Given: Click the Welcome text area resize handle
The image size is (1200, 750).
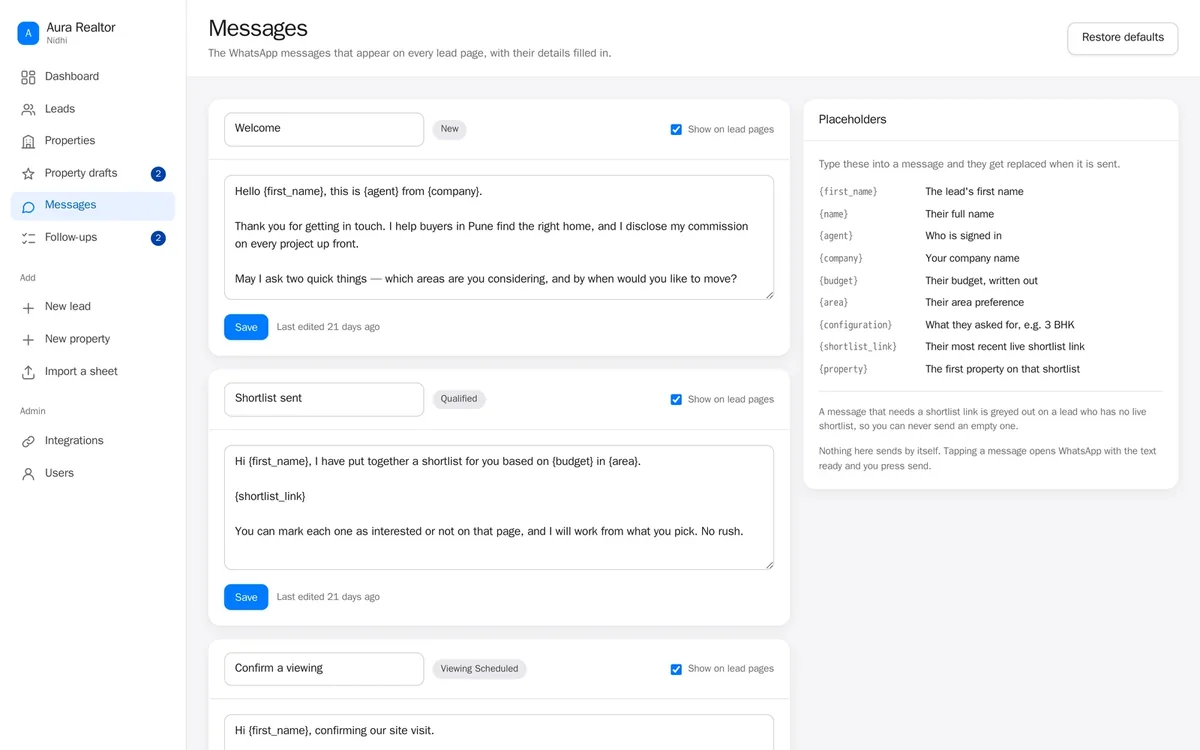Looking at the screenshot, I should pyautogui.click(x=768, y=293).
